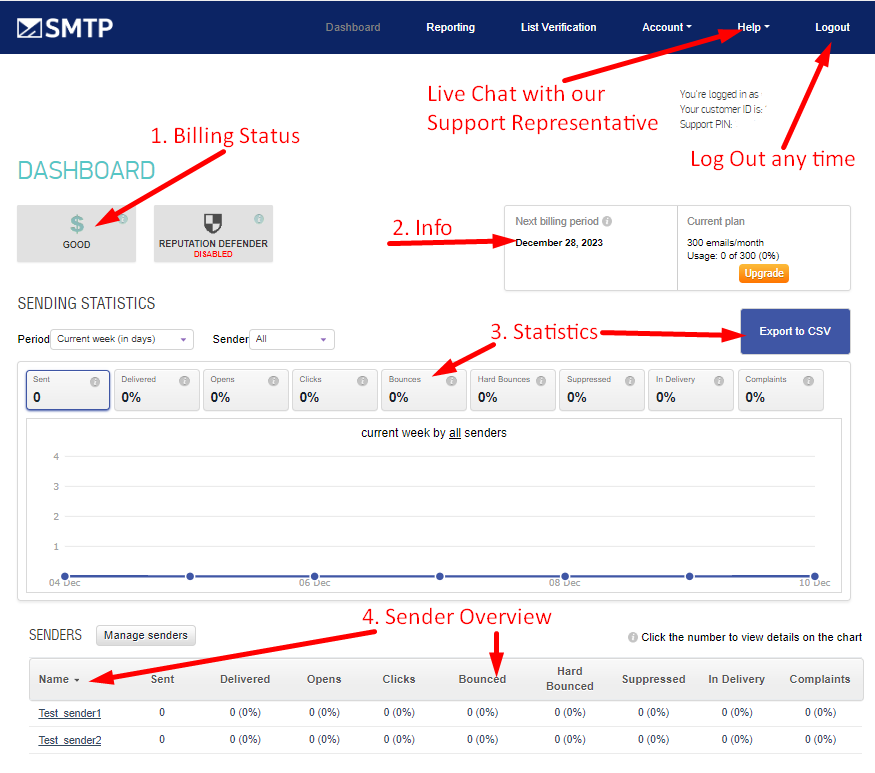Open the Sender dropdown
The width and height of the screenshot is (875, 773).
(292, 339)
